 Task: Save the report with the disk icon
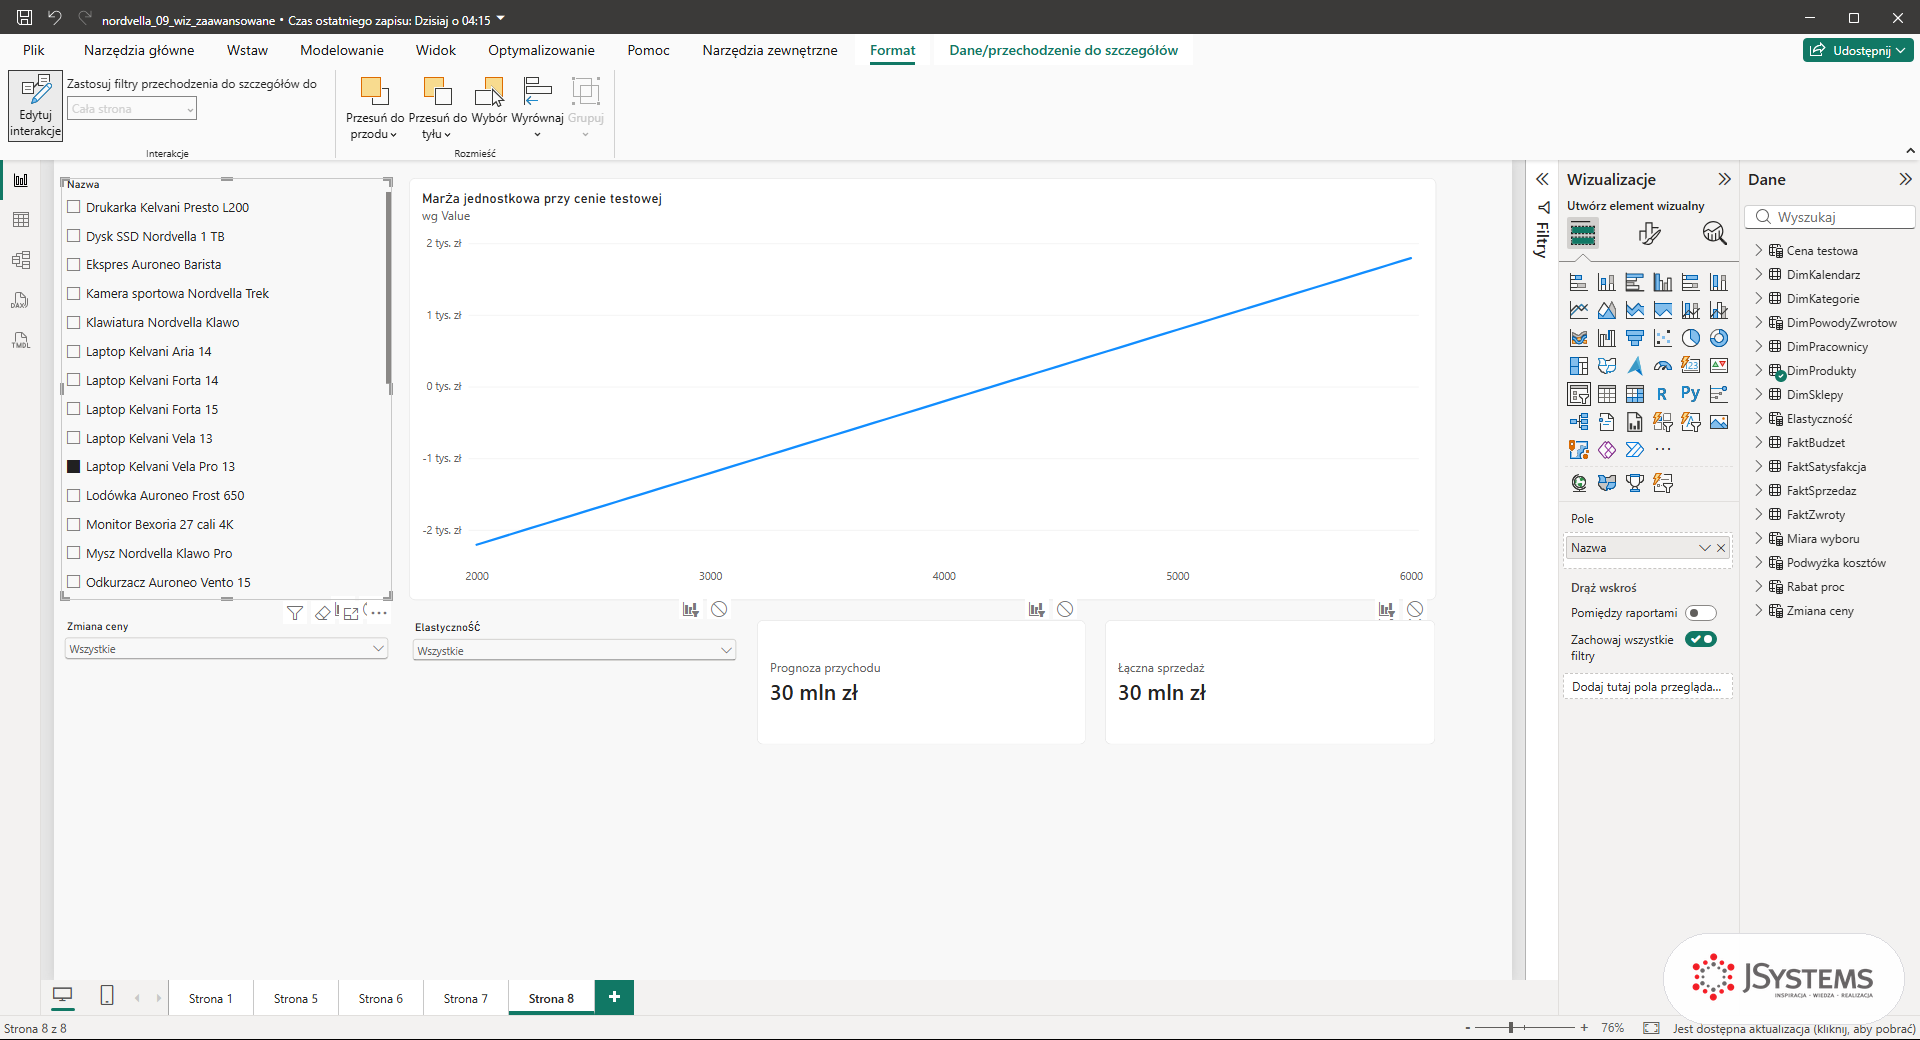click(24, 17)
